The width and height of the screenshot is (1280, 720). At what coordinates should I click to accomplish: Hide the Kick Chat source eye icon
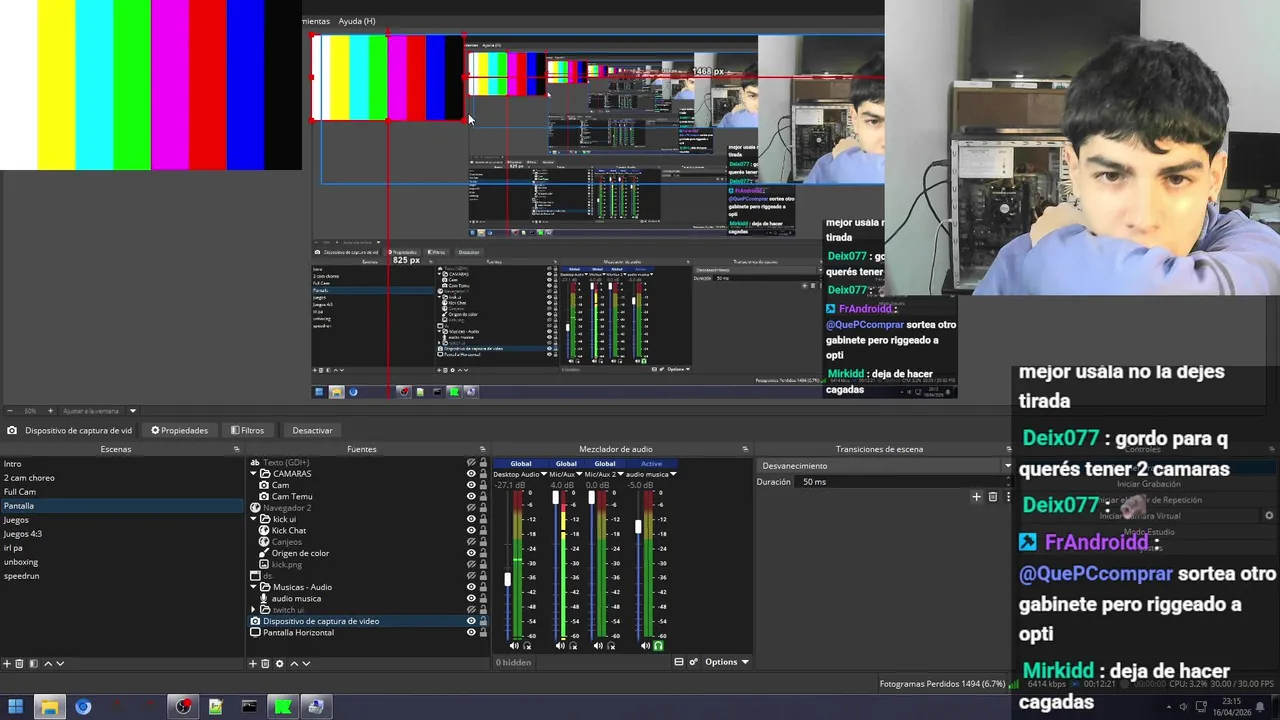pos(471,530)
